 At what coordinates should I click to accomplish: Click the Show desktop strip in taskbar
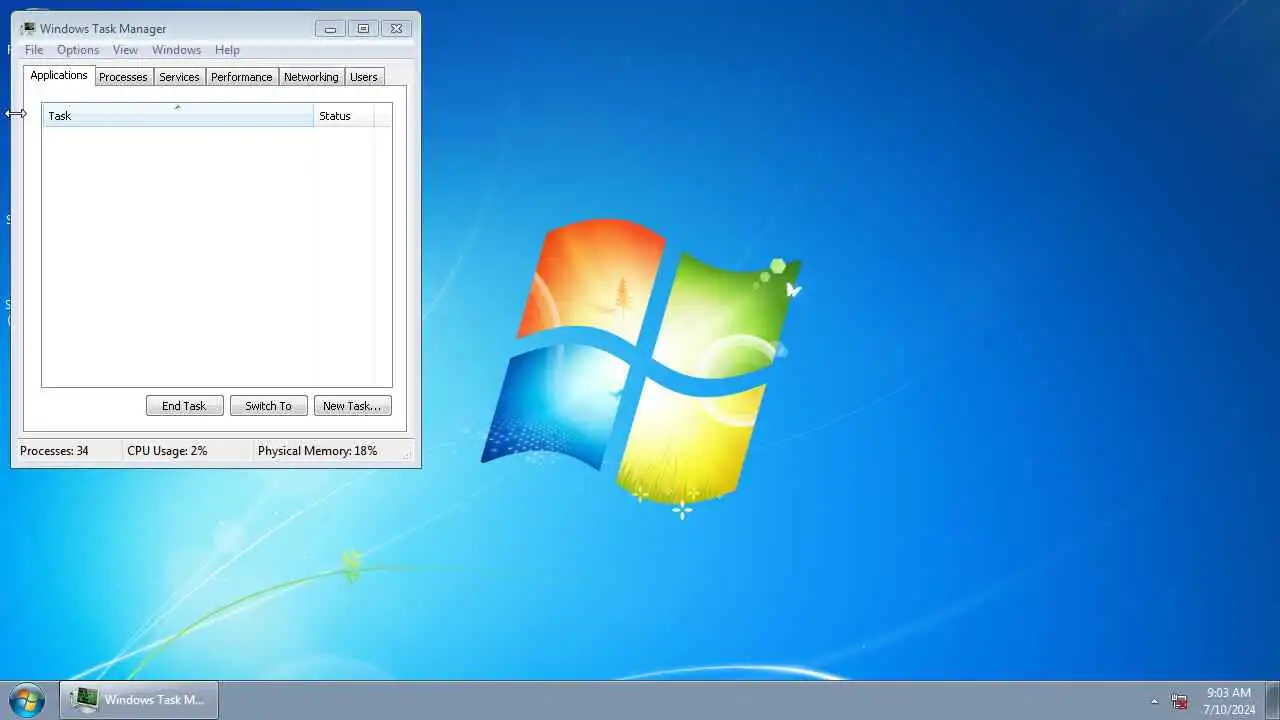click(x=1272, y=700)
